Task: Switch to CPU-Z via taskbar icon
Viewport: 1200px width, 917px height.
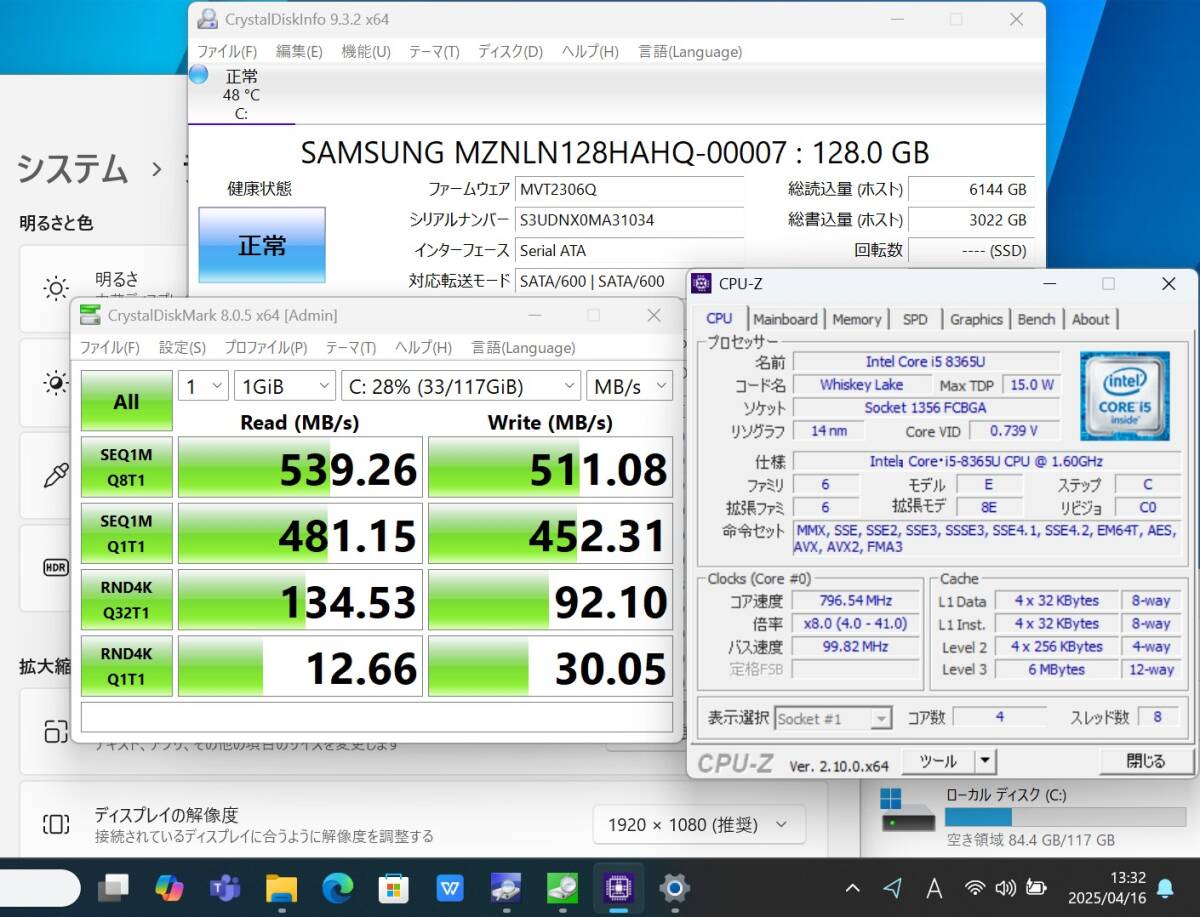Action: (x=618, y=886)
